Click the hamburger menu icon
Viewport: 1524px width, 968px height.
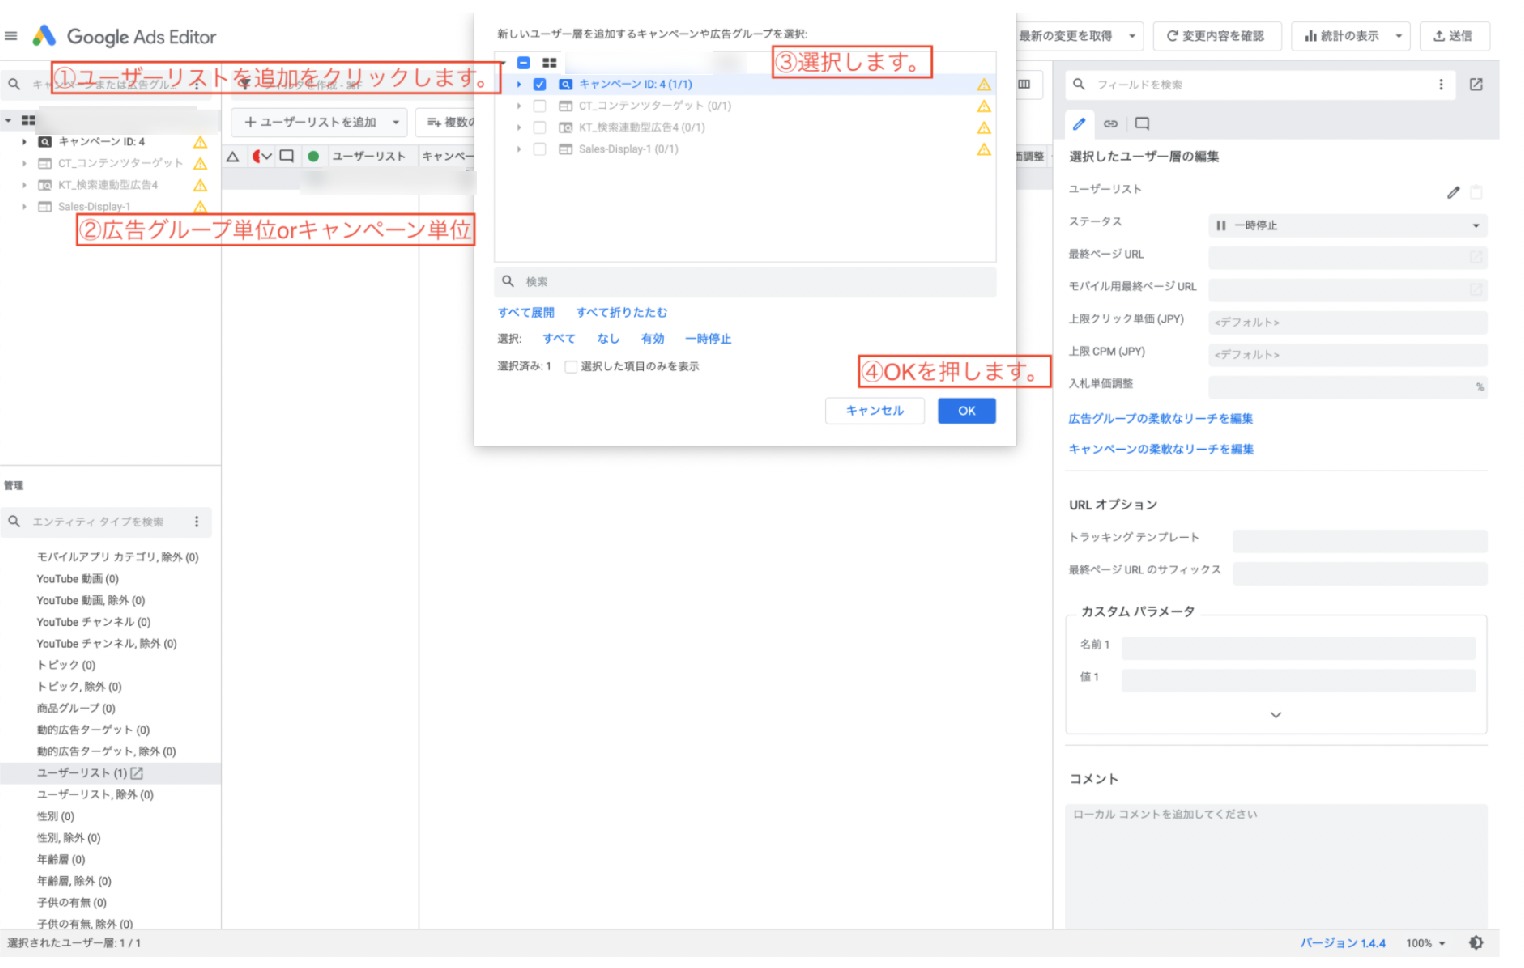click(x=11, y=36)
